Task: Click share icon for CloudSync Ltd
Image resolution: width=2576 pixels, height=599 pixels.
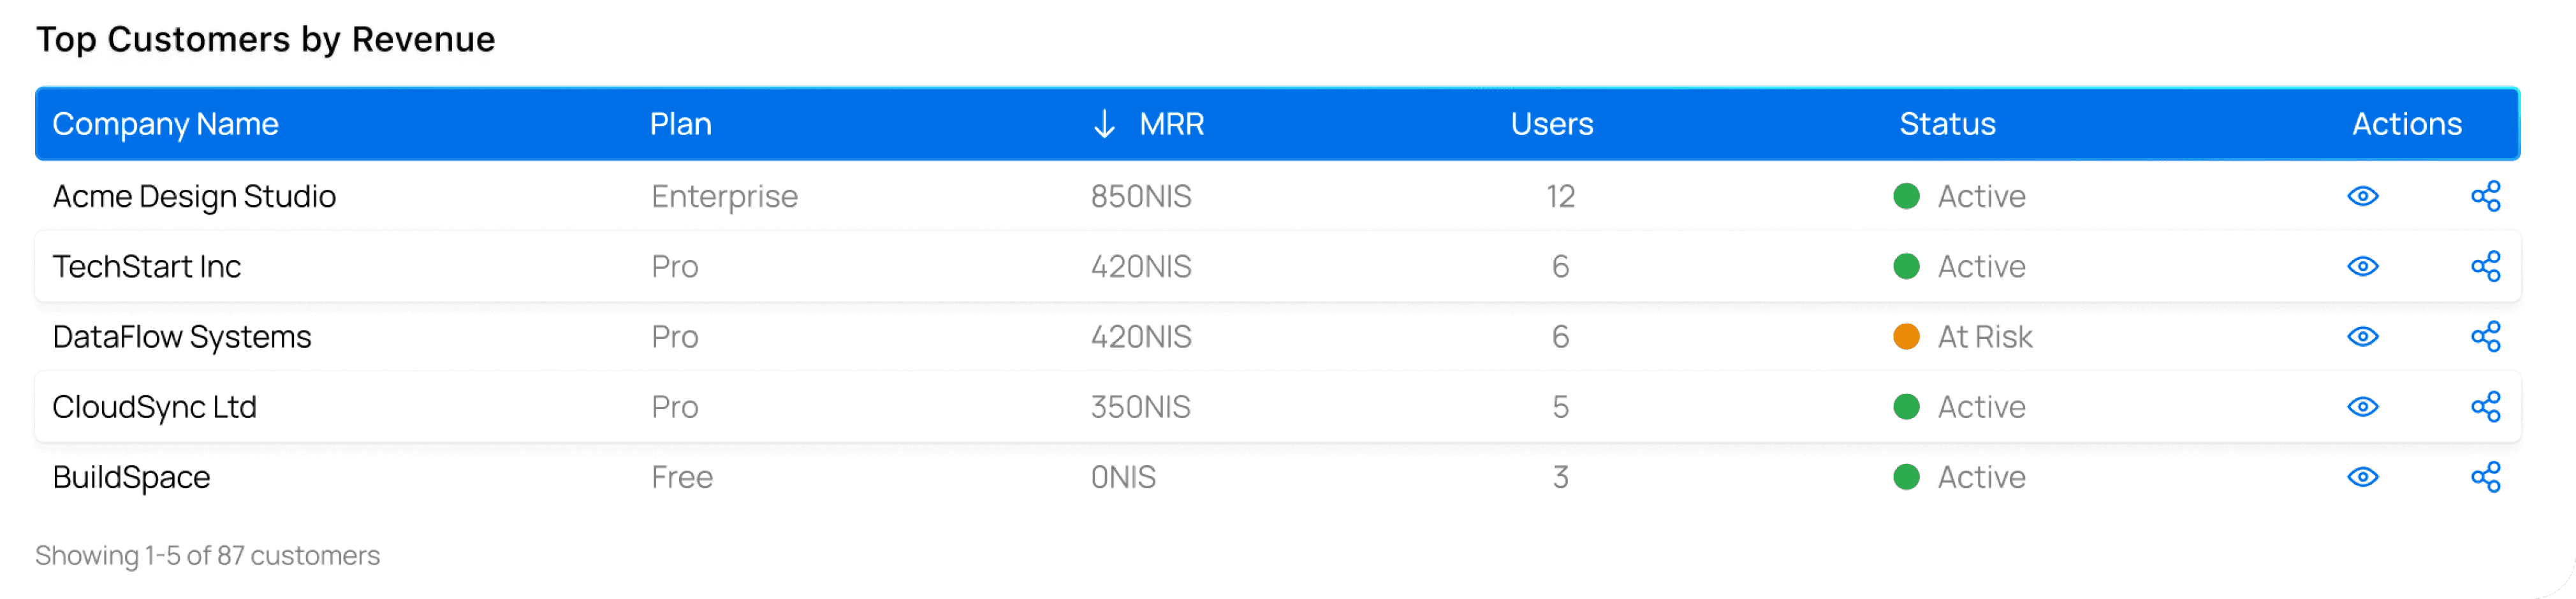Action: pyautogui.click(x=2485, y=406)
